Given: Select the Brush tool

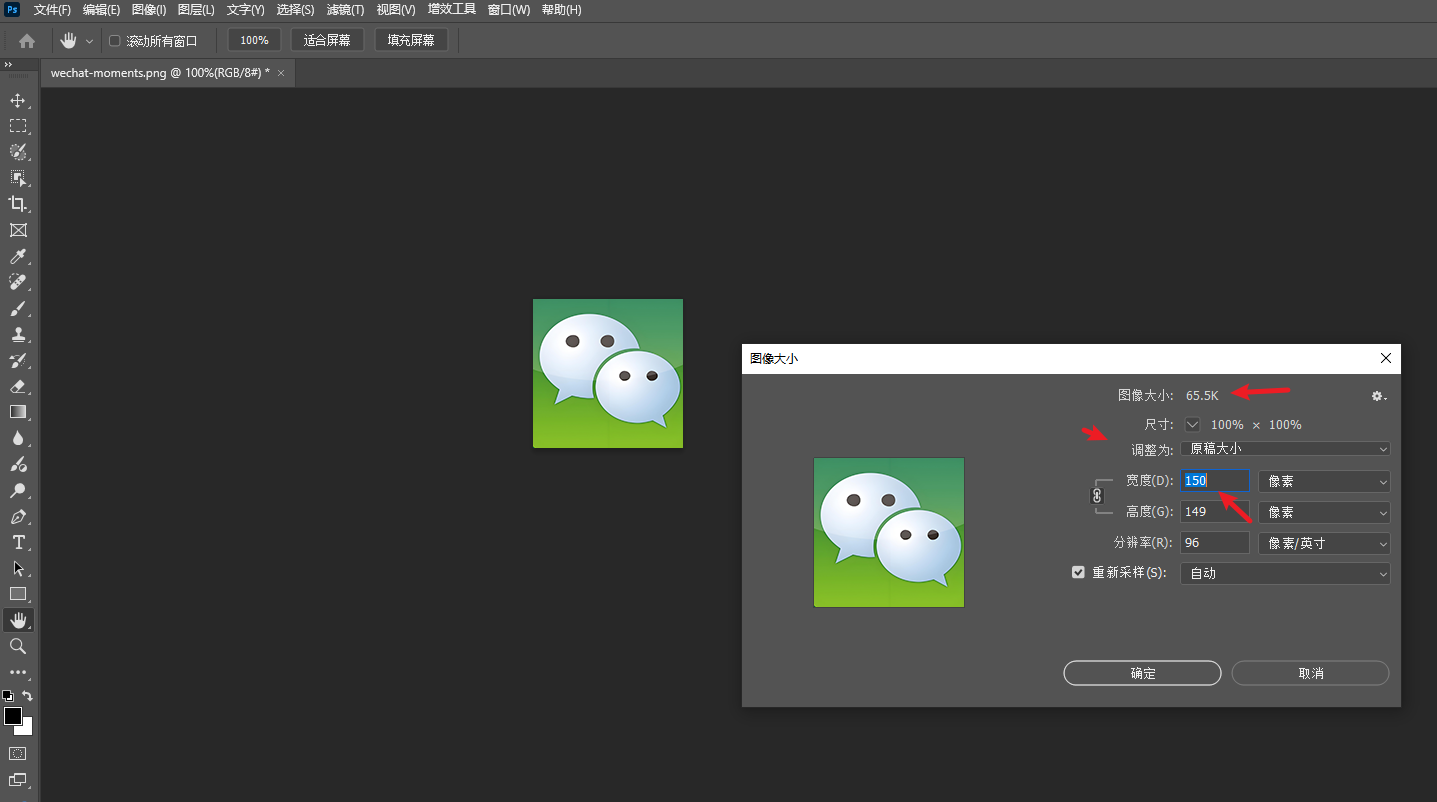Looking at the screenshot, I should click(18, 309).
